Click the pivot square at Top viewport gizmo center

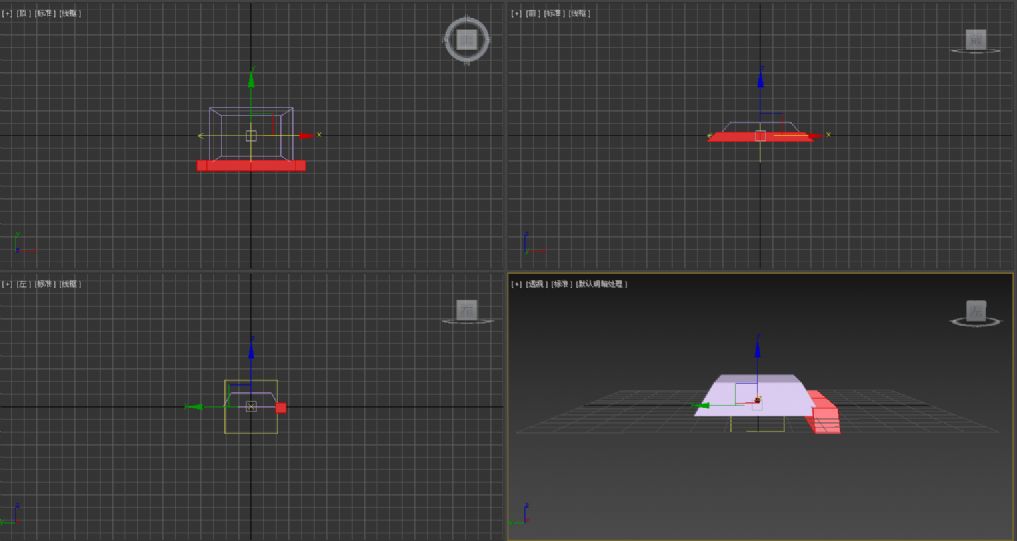click(251, 136)
